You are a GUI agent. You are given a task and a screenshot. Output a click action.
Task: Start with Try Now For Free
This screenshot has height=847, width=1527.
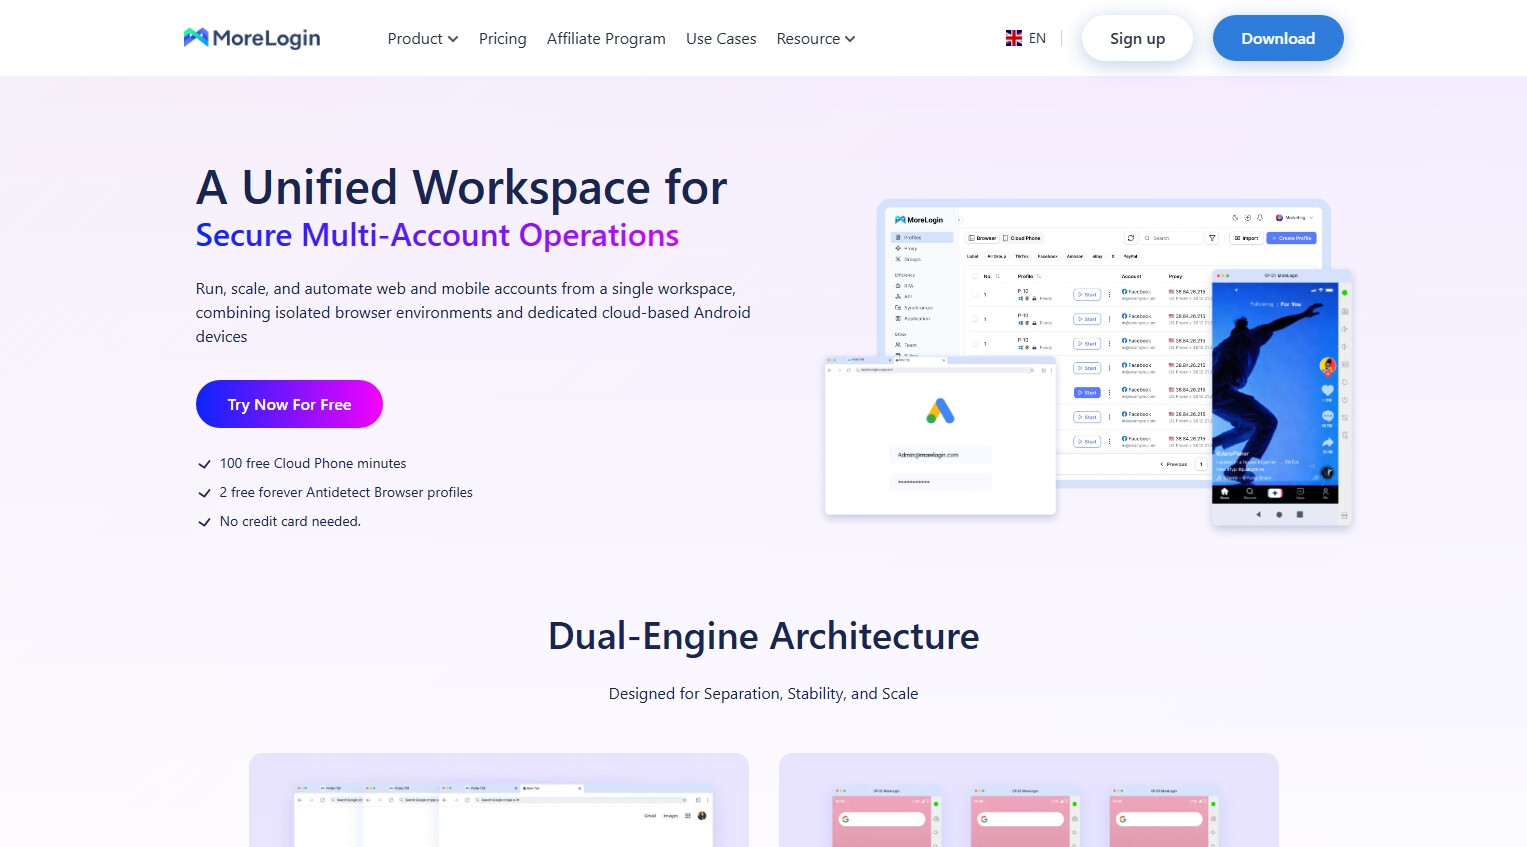pyautogui.click(x=289, y=404)
